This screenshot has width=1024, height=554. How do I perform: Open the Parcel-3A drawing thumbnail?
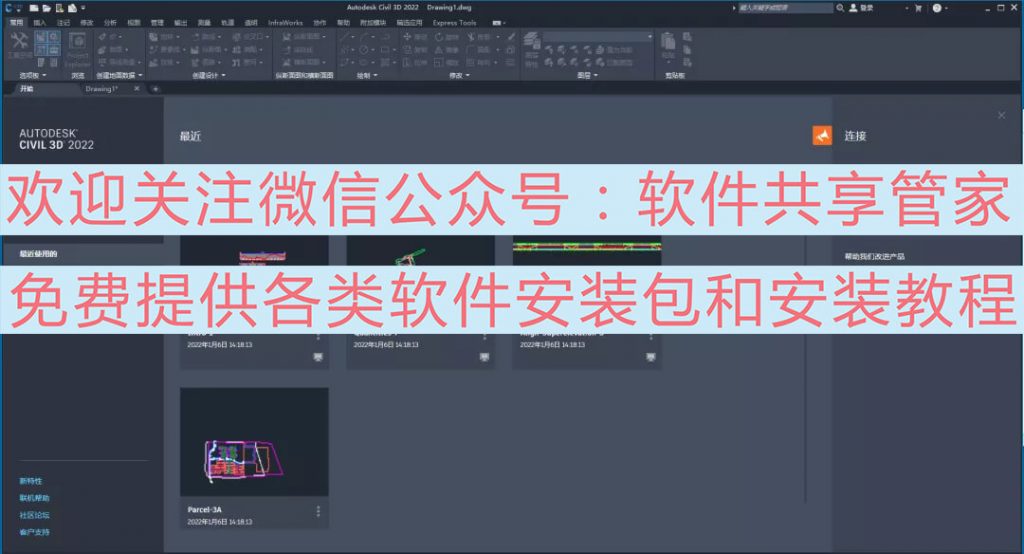click(x=254, y=442)
